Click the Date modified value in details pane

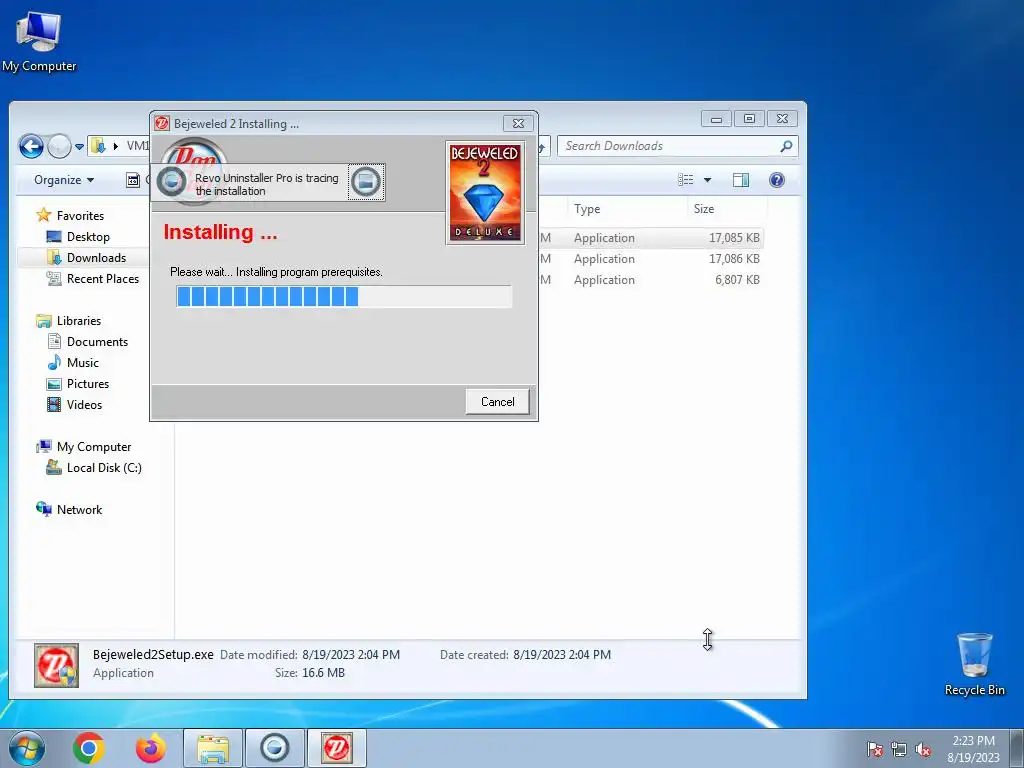point(351,654)
